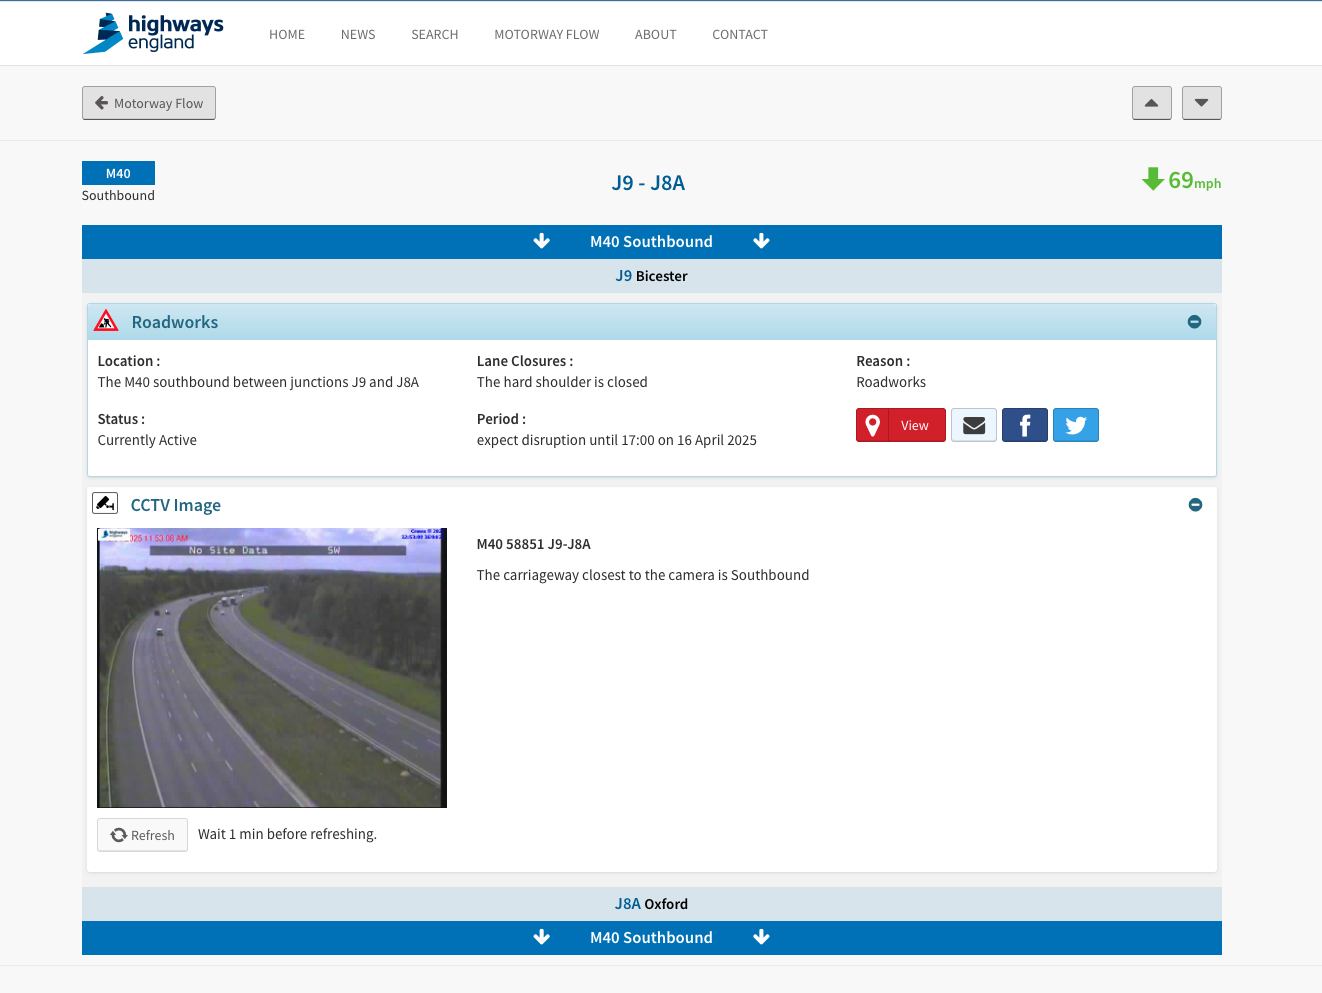Click the 'The hard shoulder is closed' text
The height and width of the screenshot is (993, 1322).
point(562,382)
